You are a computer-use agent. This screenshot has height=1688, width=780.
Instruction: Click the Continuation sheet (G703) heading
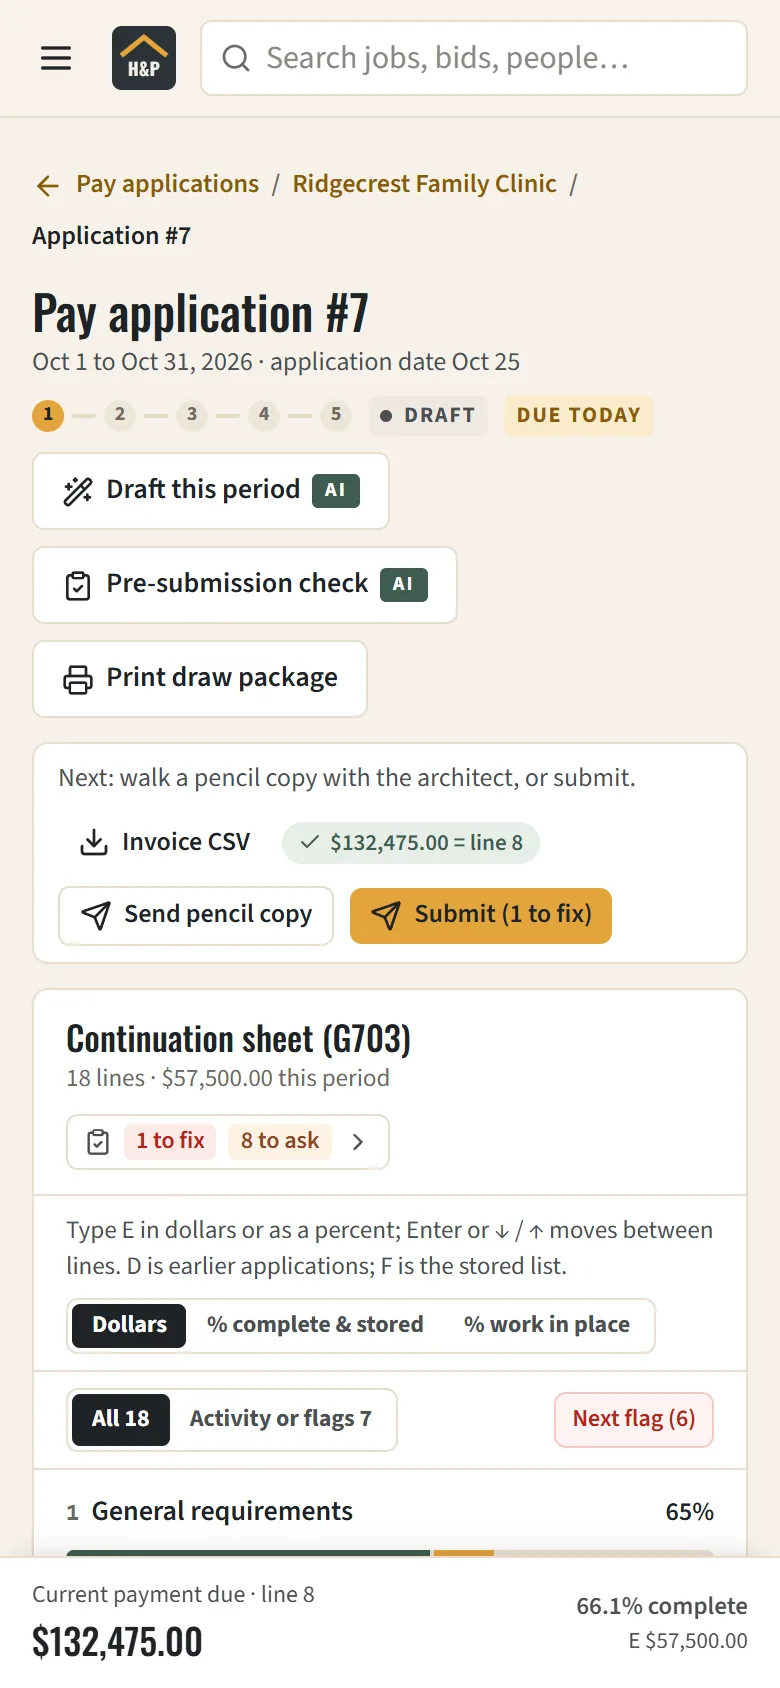238,1040
